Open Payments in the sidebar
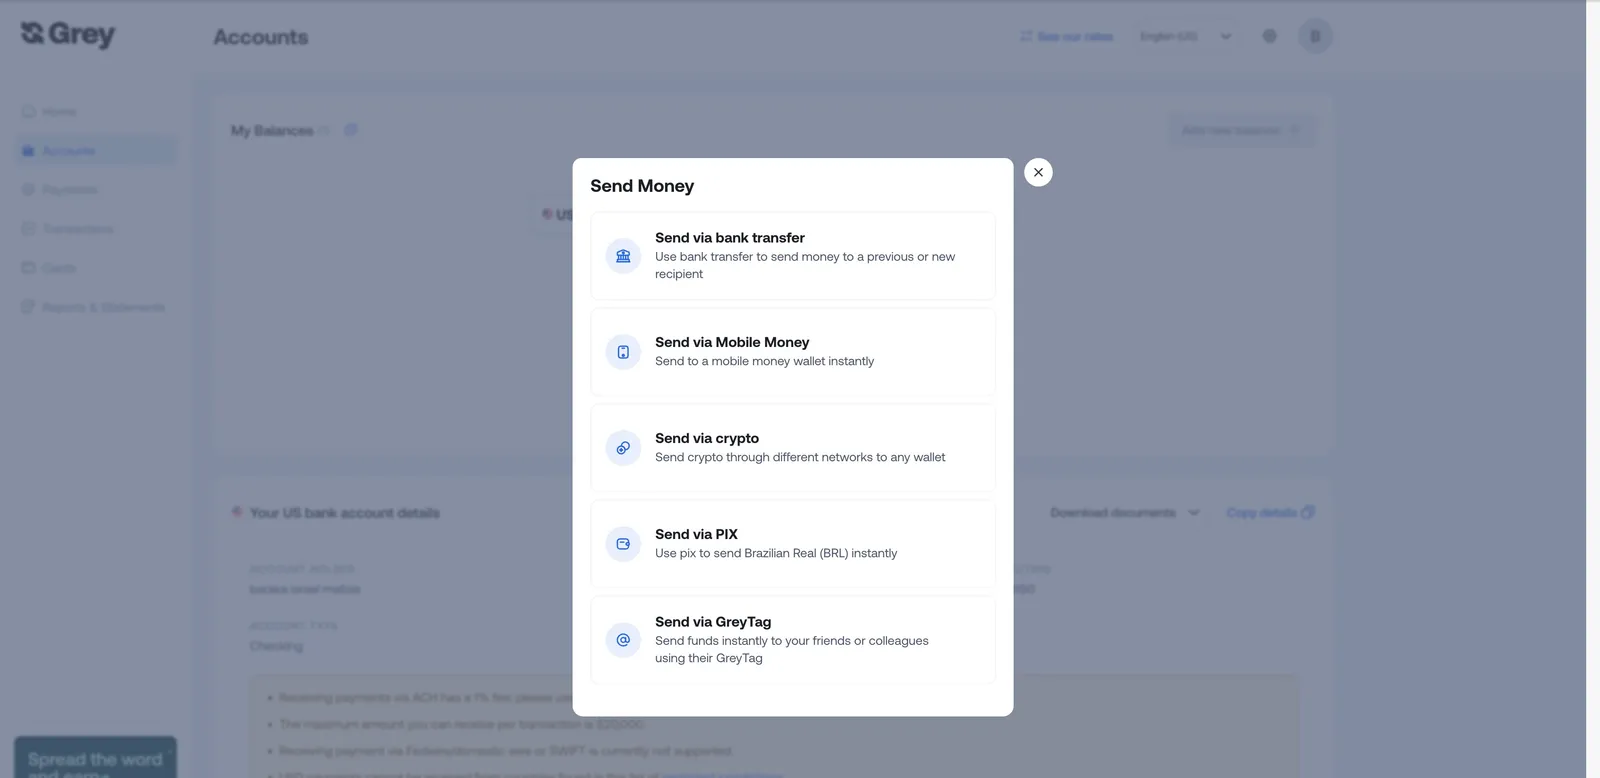This screenshot has height=778, width=1600. (x=95, y=190)
